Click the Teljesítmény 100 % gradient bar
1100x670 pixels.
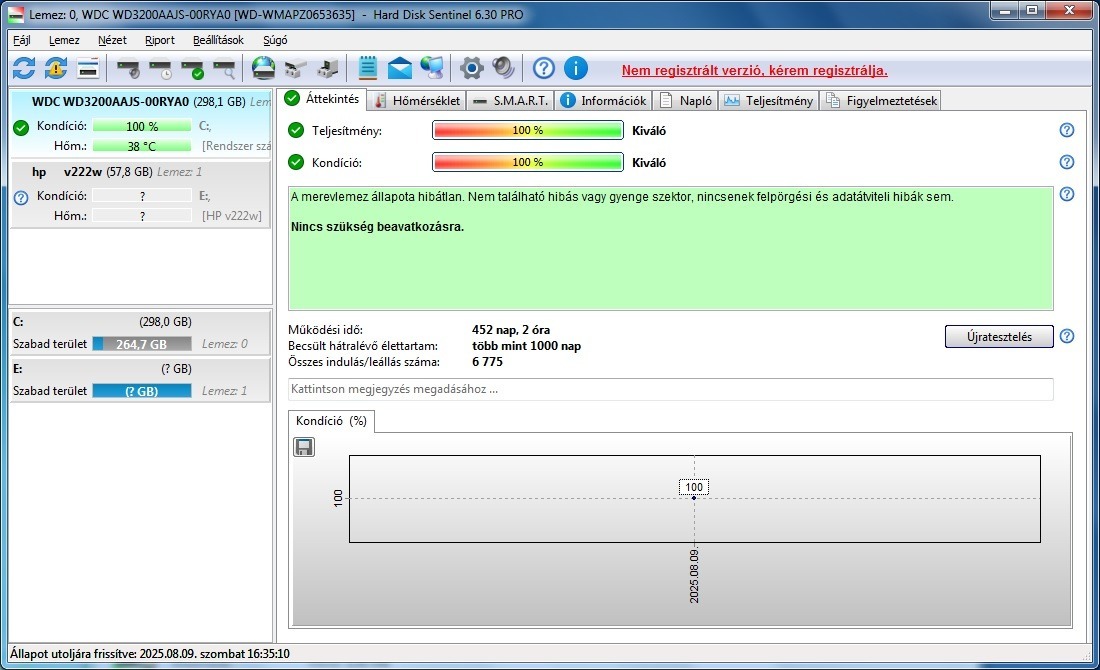[x=528, y=130]
